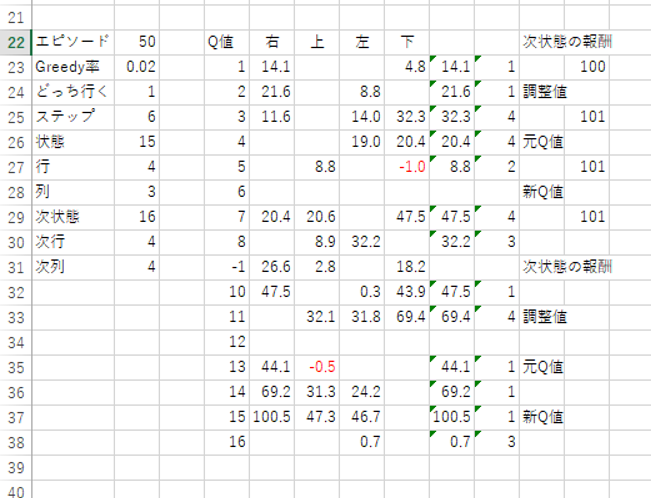This screenshot has height=498, width=651.
Task: Select the 列 value 3 cell
Action: tap(137, 192)
